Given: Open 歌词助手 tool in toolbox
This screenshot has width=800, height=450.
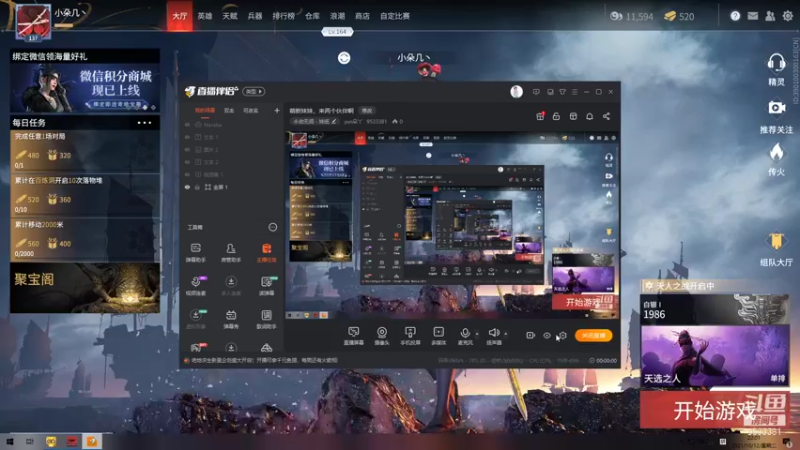Looking at the screenshot, I should tap(266, 319).
